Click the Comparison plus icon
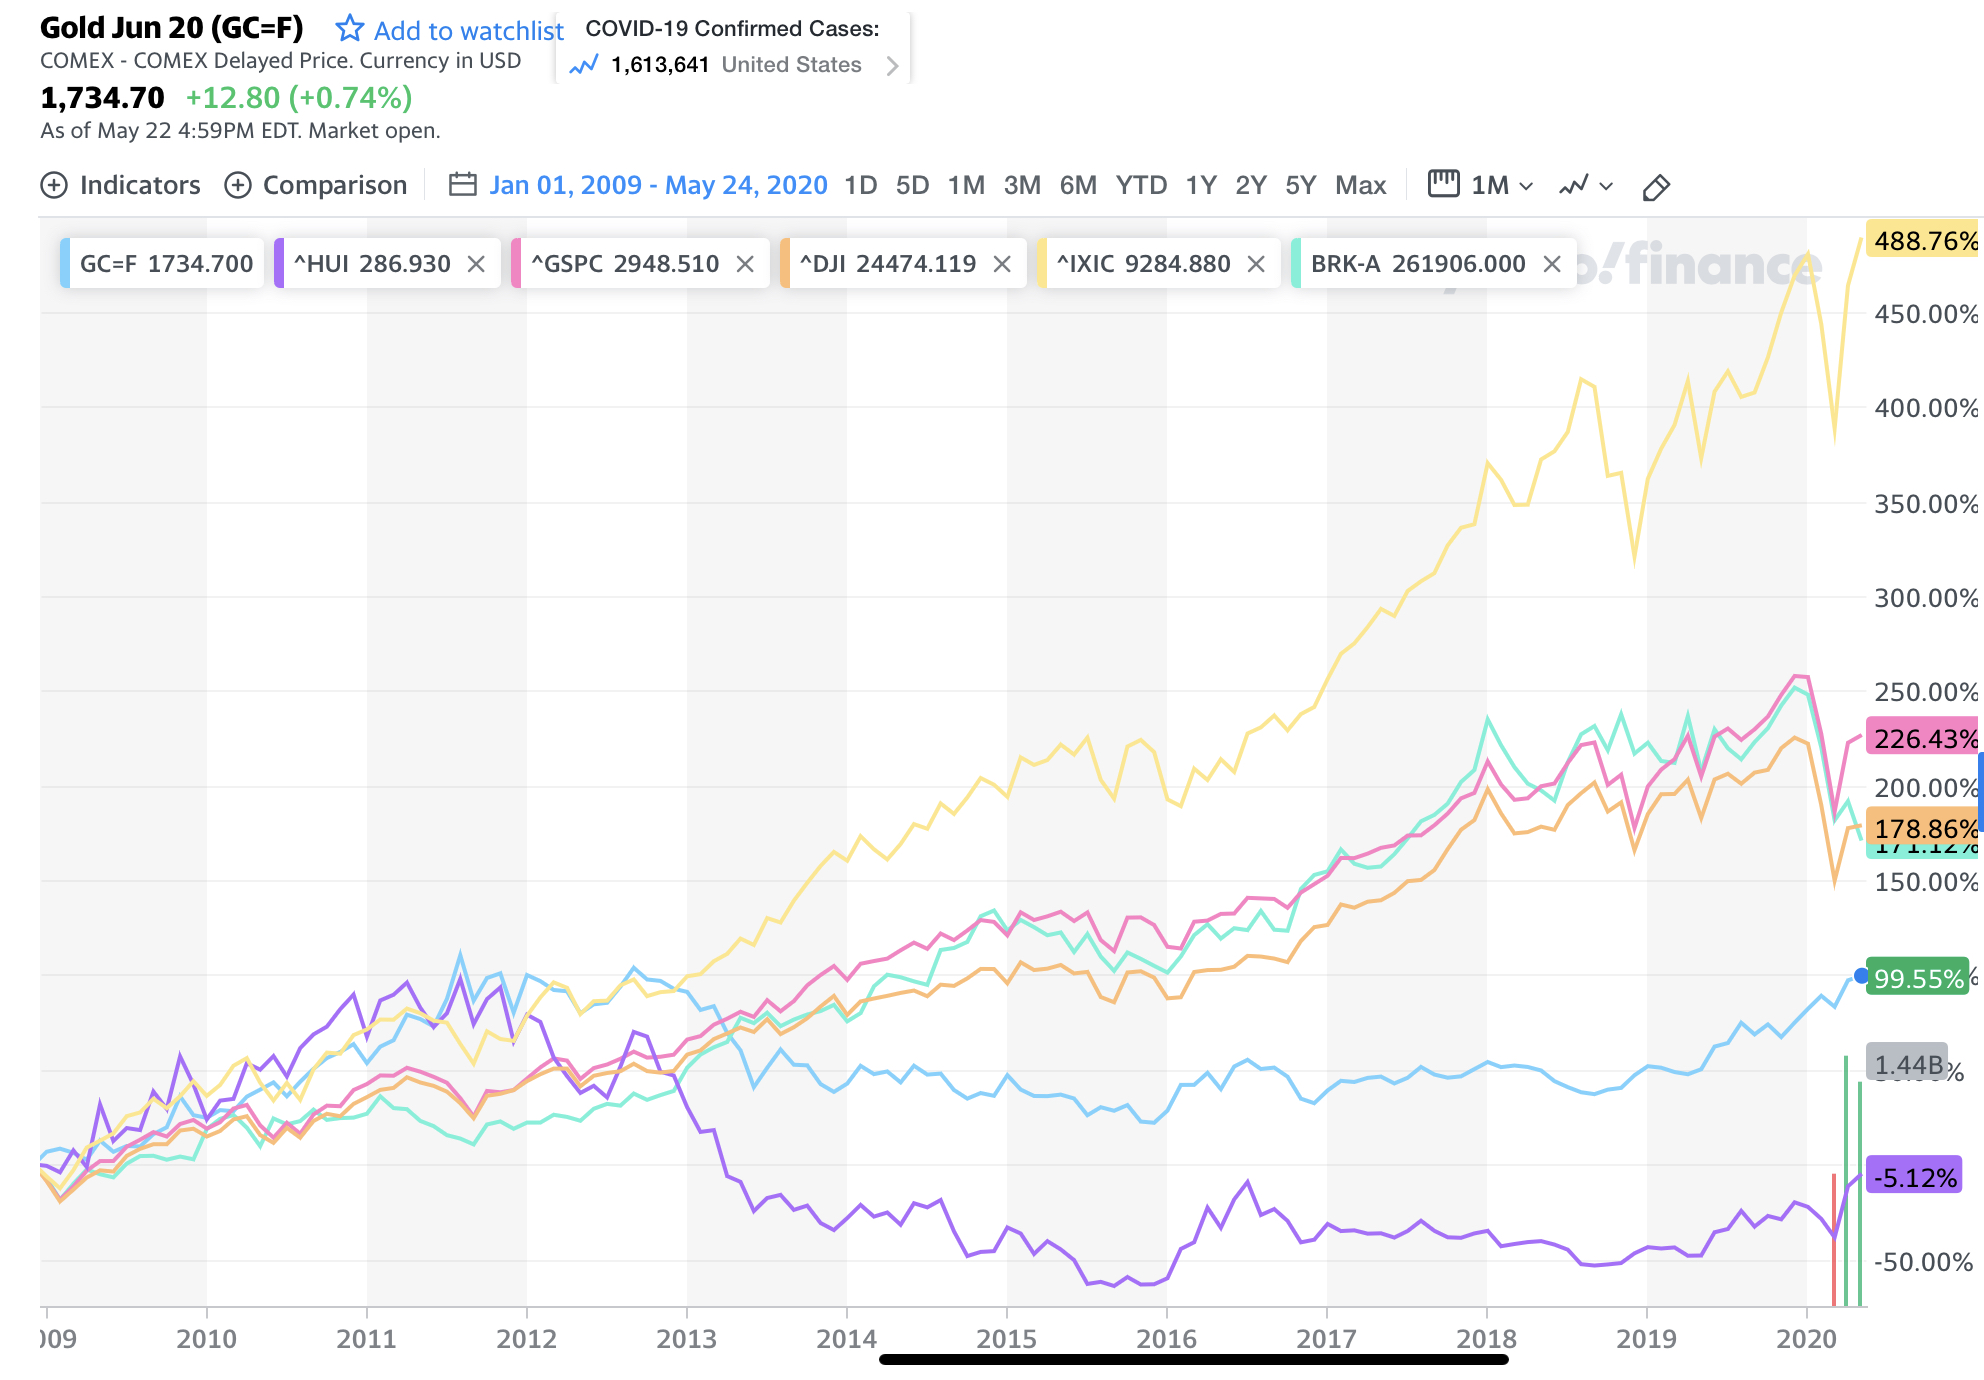This screenshot has height=1380, width=1984. point(238,186)
